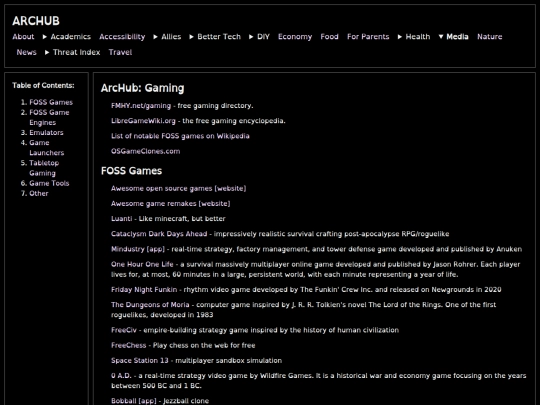Open the FreeChess link

coord(128,345)
